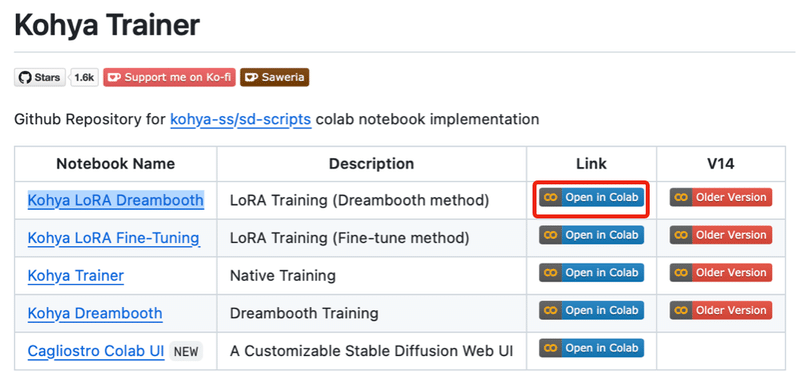800x383 pixels.
Task: Open in Colab badge for Cagliostro Colab UI
Action: (591, 348)
